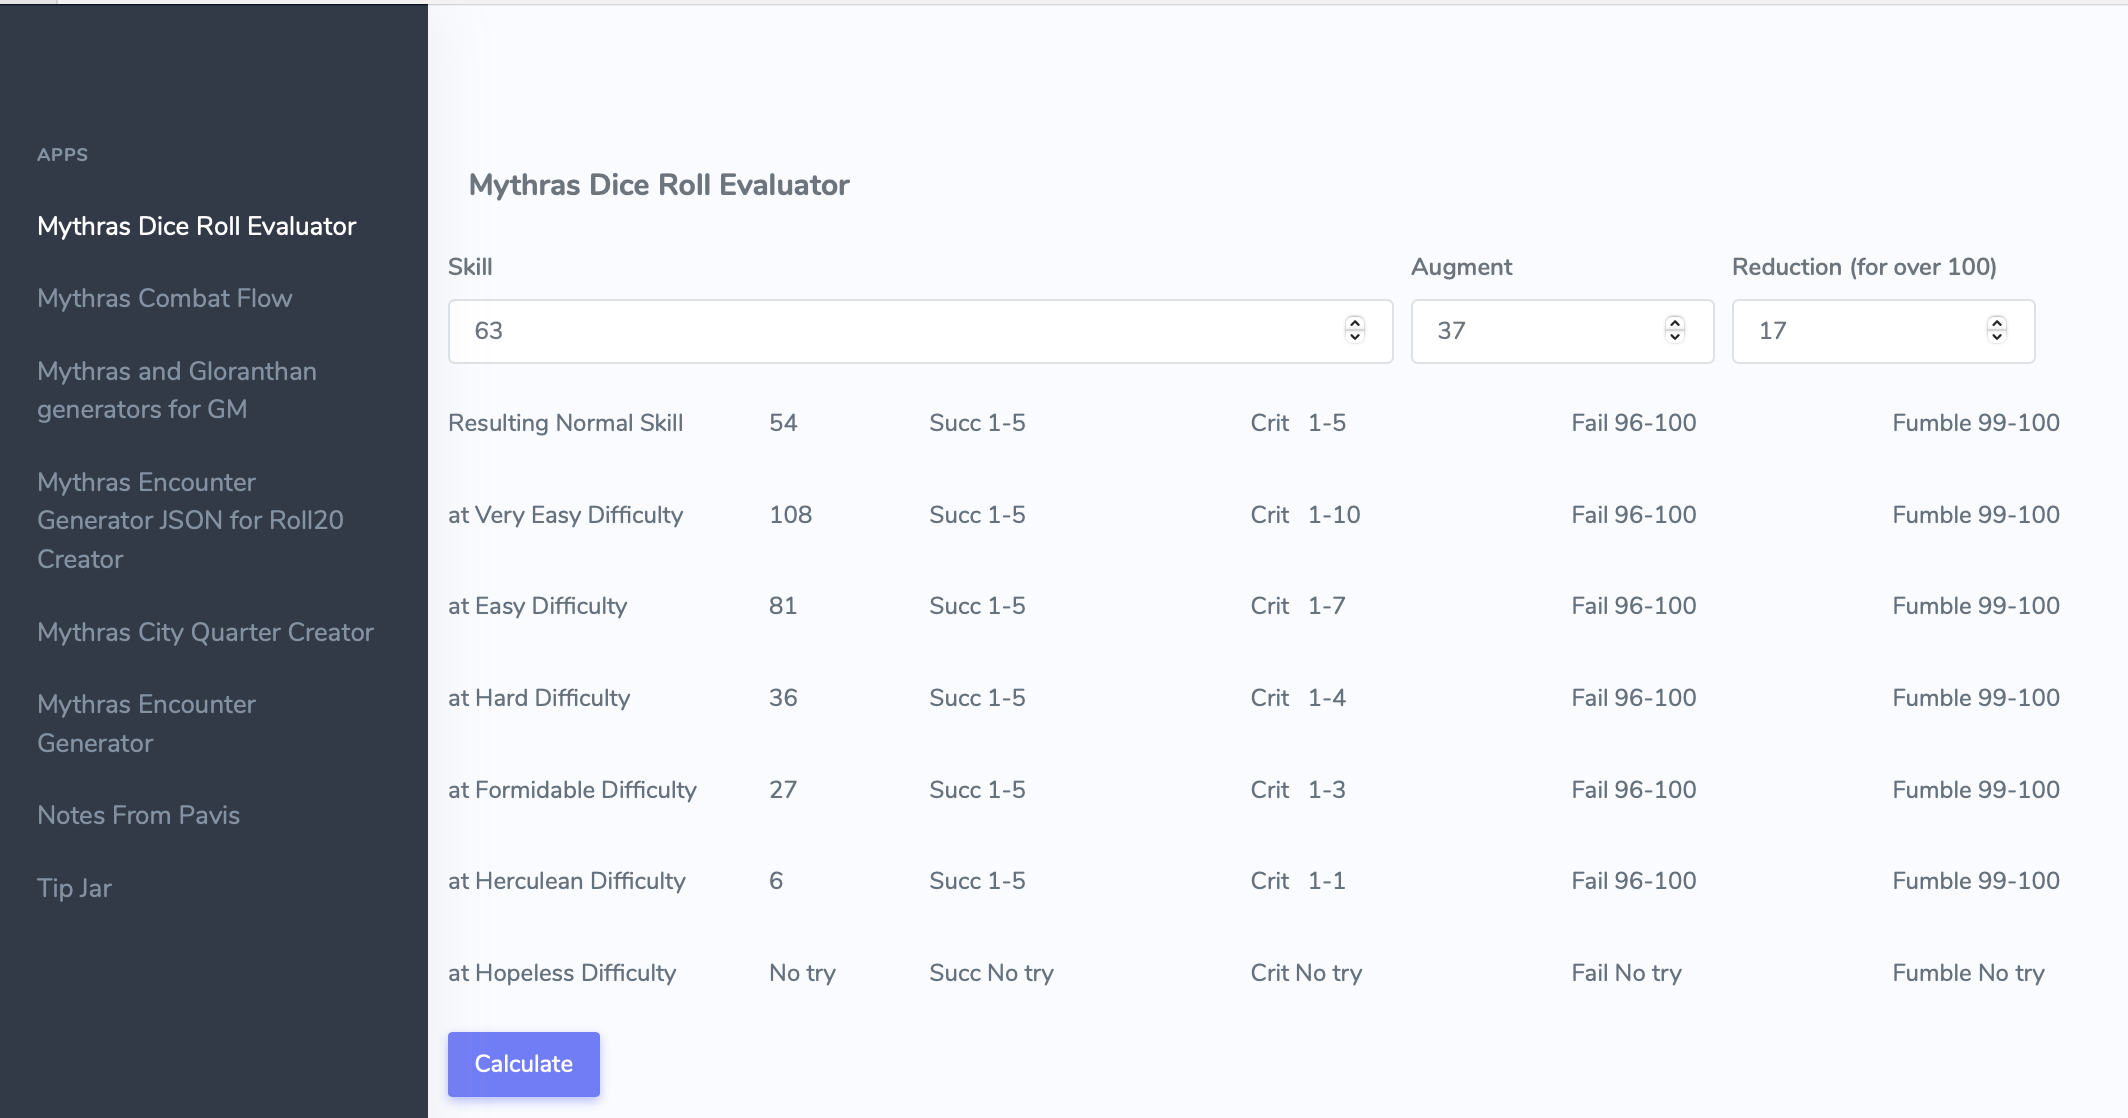The width and height of the screenshot is (2128, 1118).
Task: Select the Reduction input showing 17
Action: [1860, 331]
